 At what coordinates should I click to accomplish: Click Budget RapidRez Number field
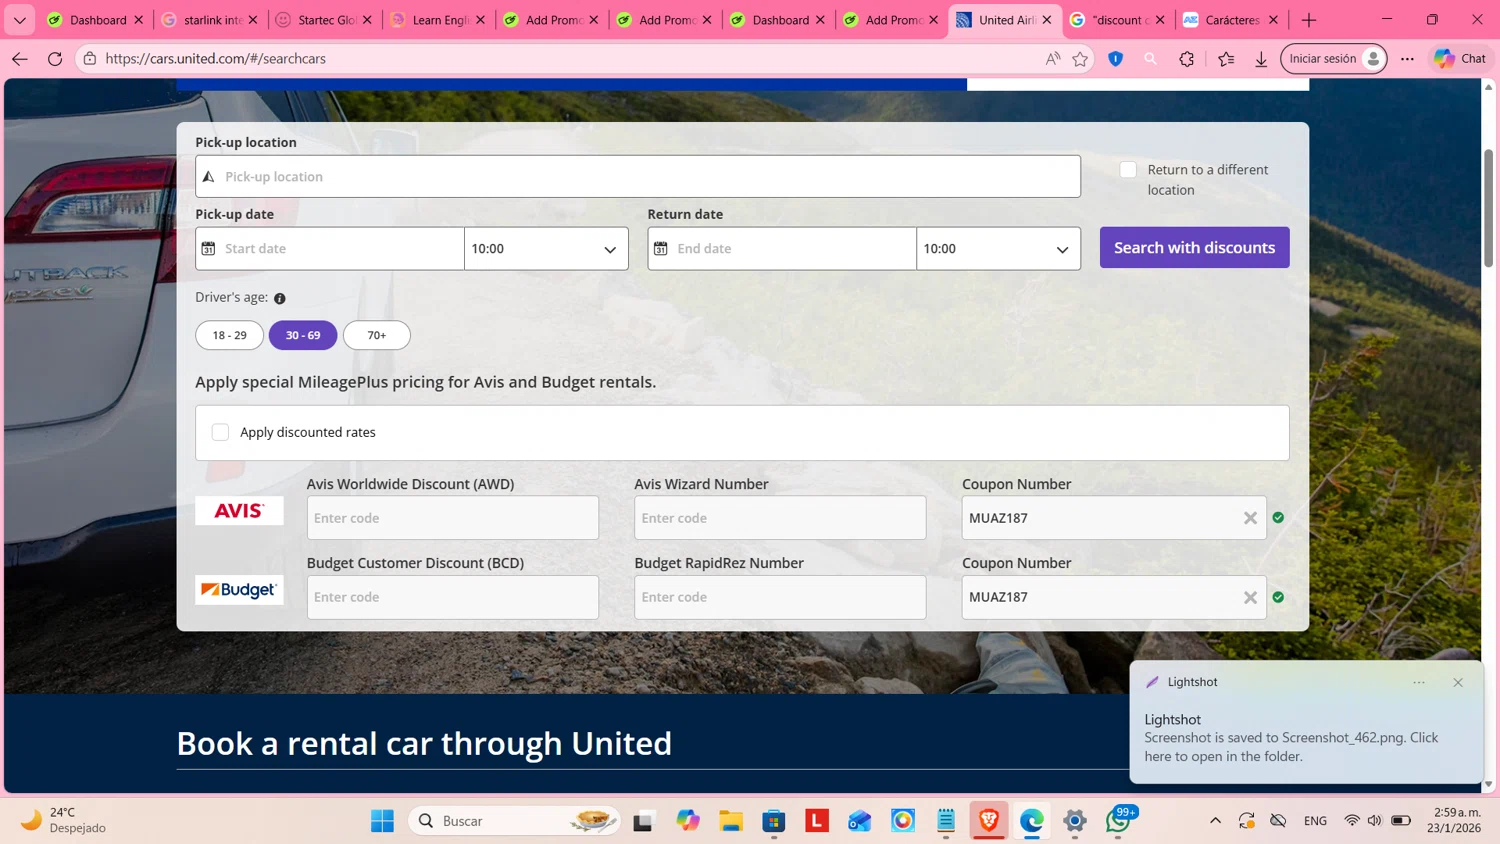click(x=780, y=597)
